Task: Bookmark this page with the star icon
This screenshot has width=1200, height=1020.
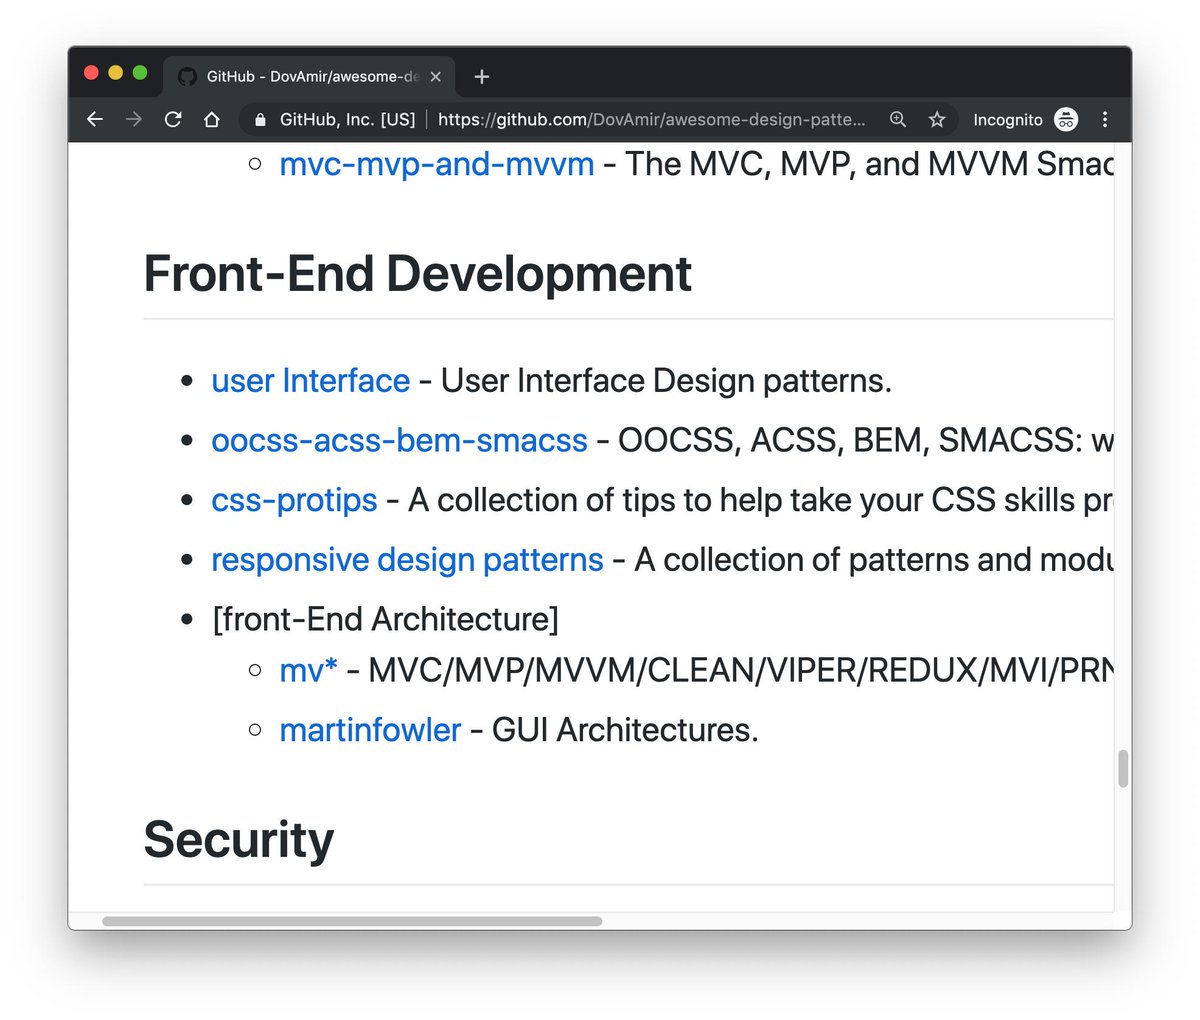Action: (936, 119)
